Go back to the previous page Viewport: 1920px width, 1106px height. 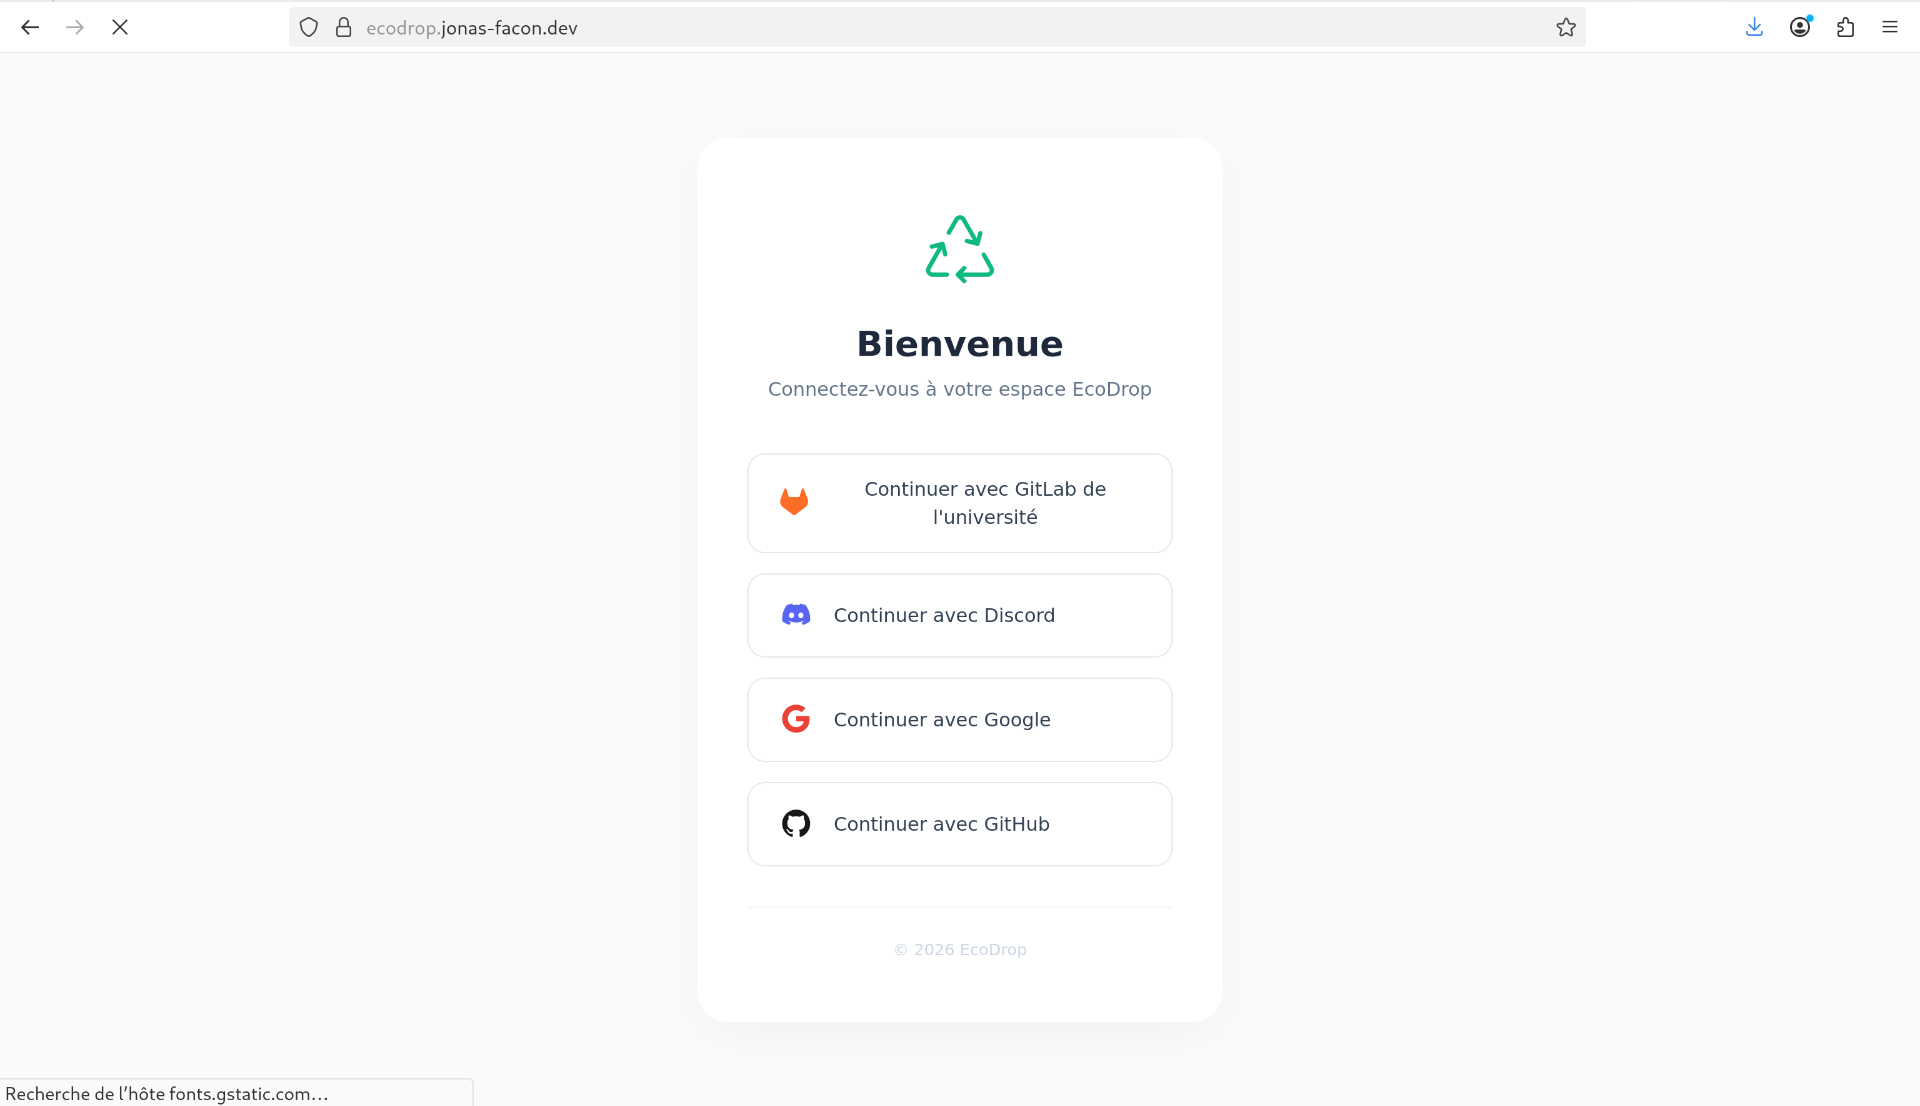30,28
